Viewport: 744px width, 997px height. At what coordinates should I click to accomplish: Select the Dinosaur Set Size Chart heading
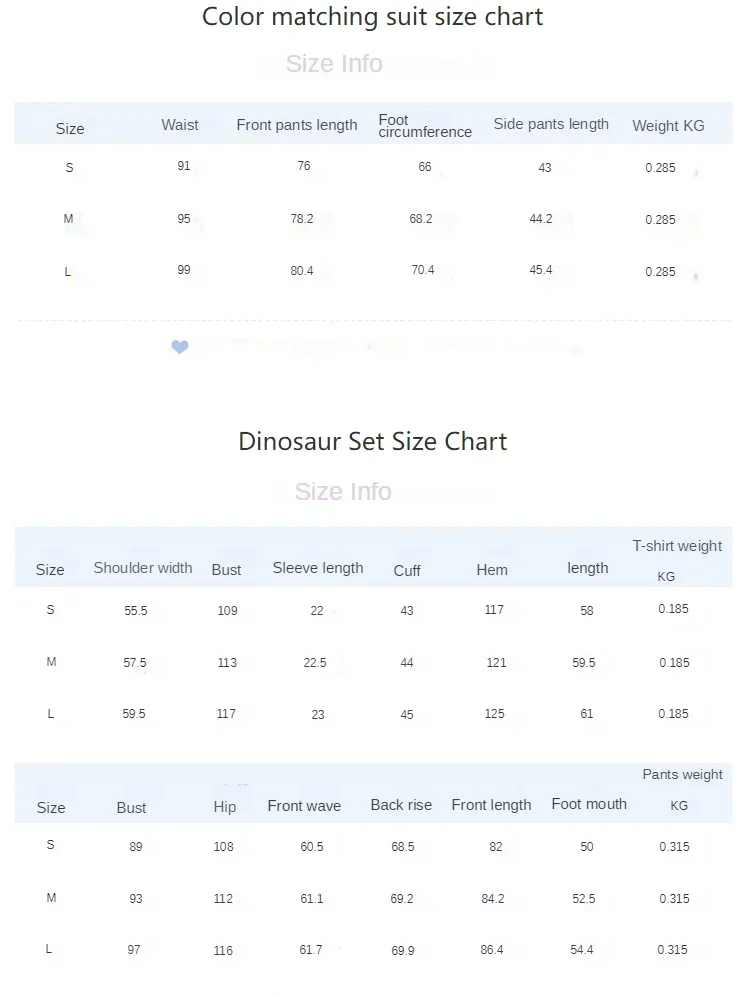coord(373,441)
